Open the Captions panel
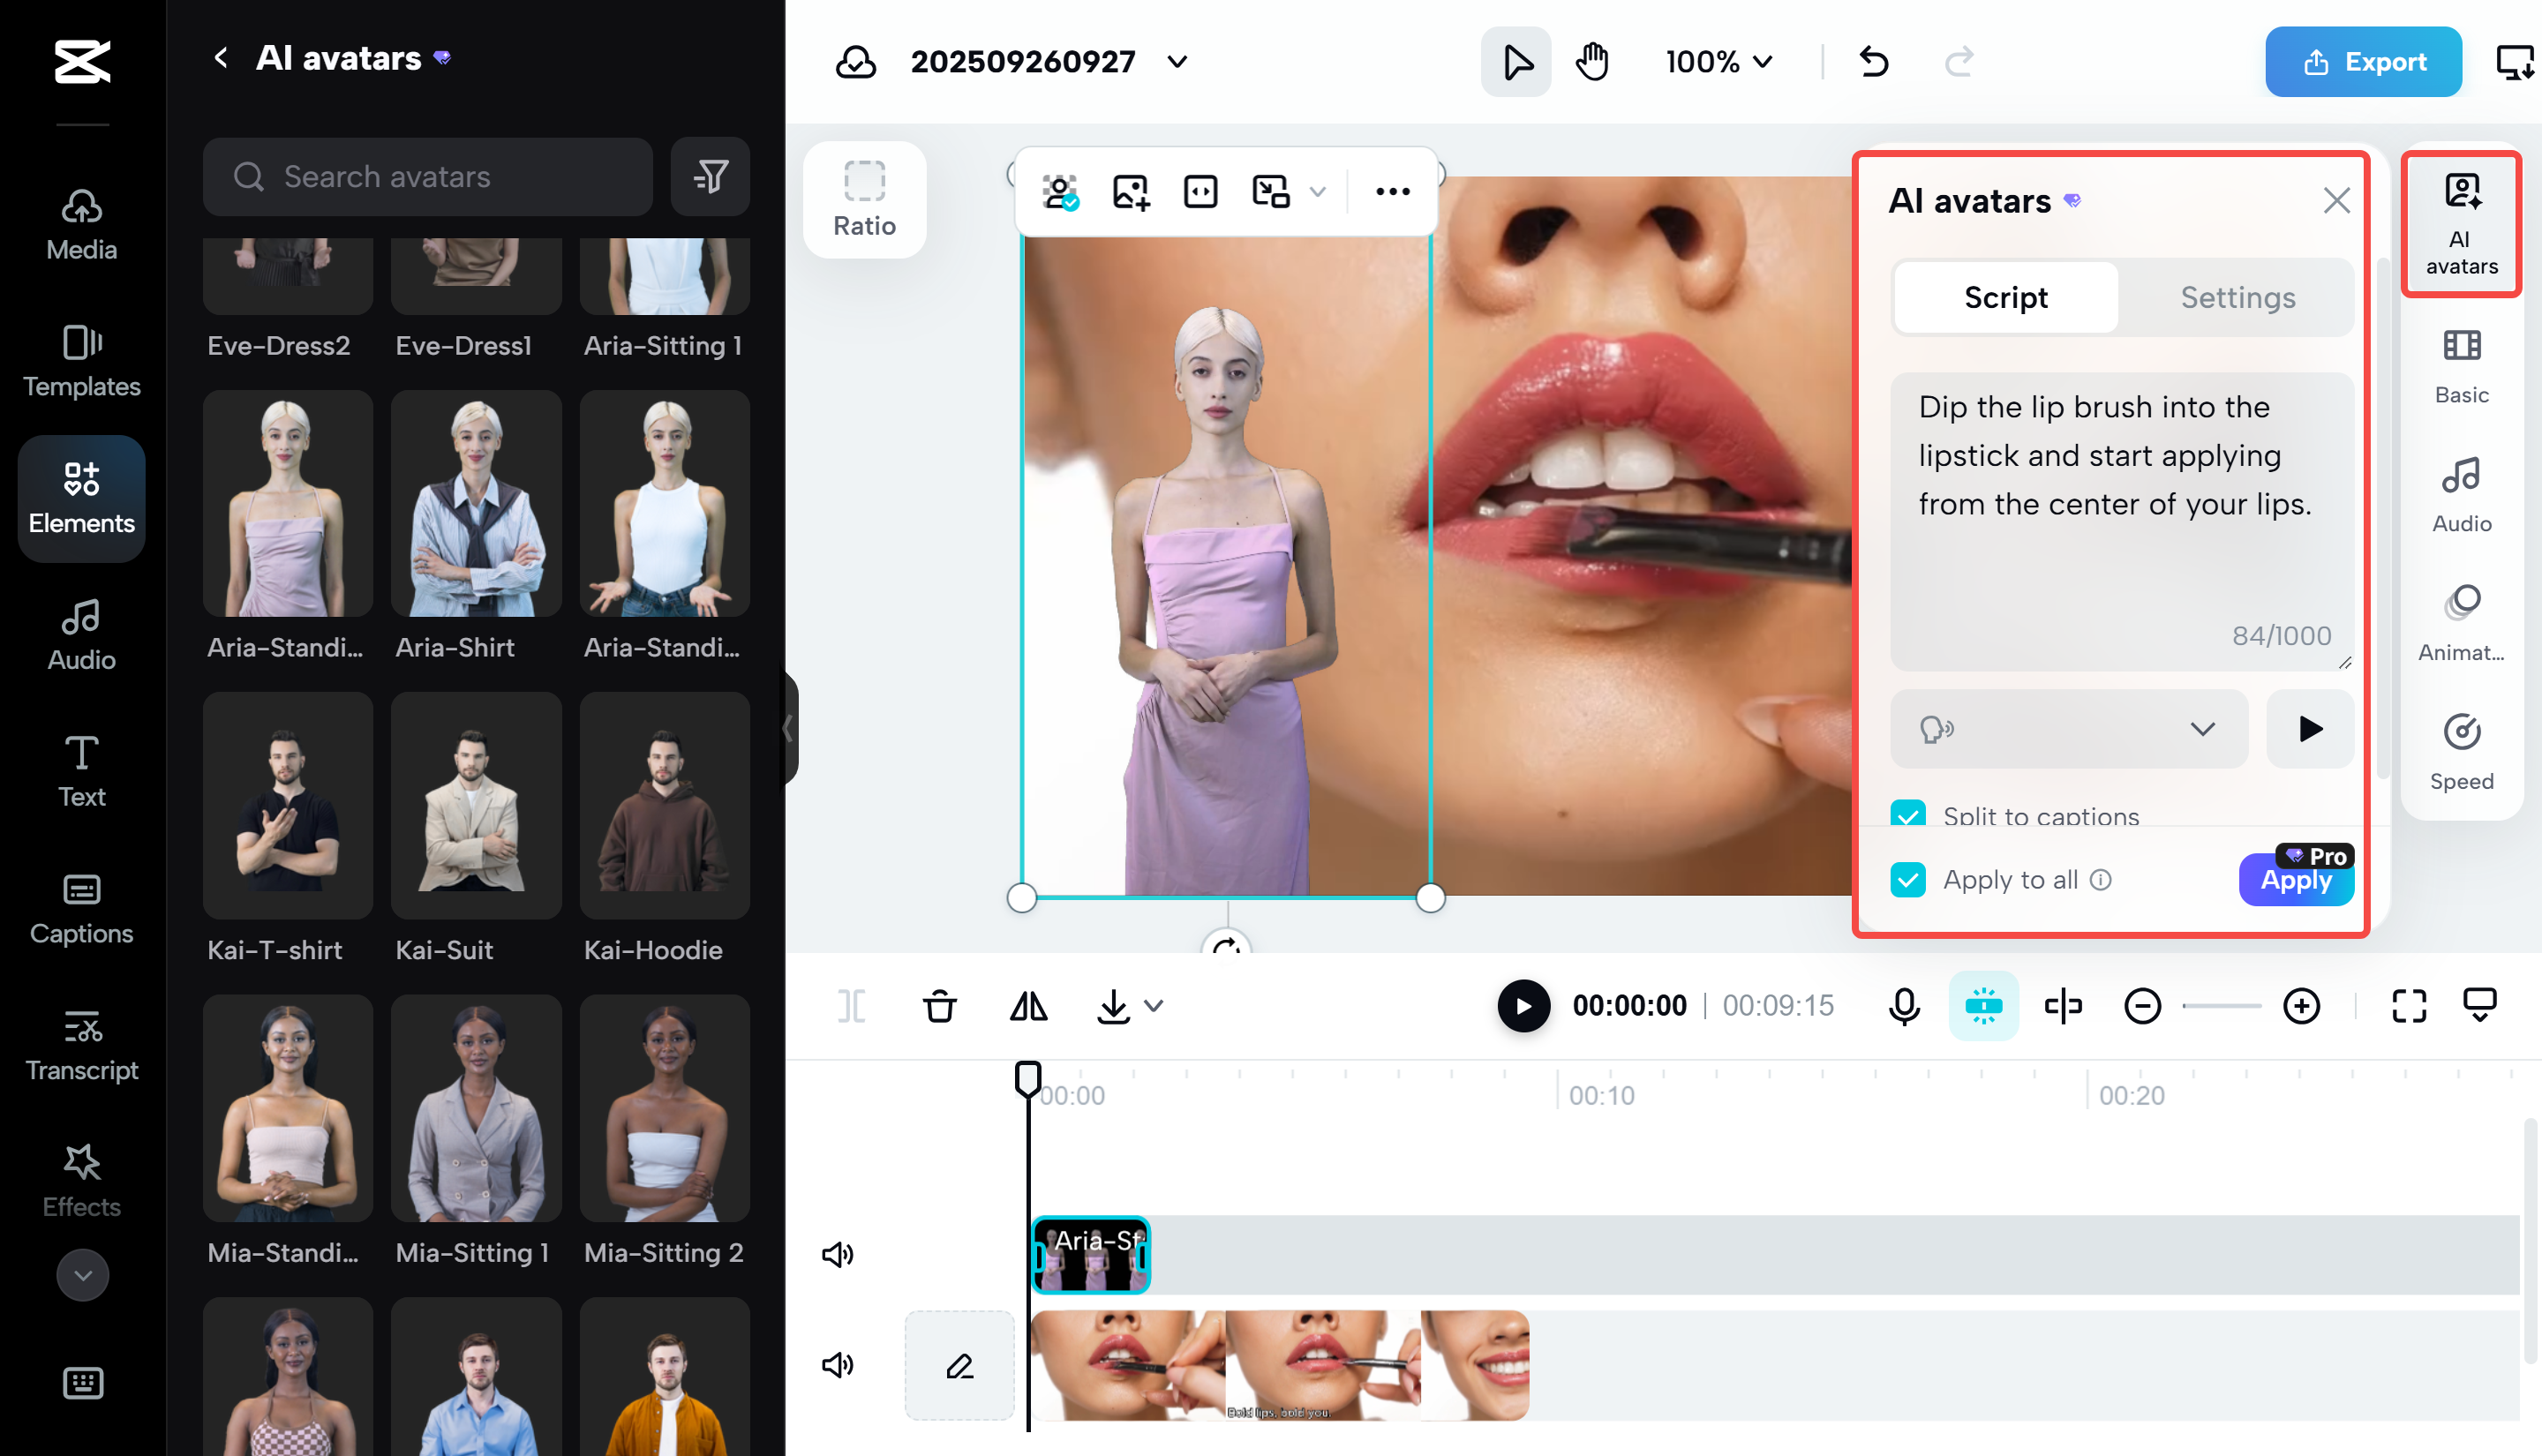The width and height of the screenshot is (2542, 1456). point(82,908)
